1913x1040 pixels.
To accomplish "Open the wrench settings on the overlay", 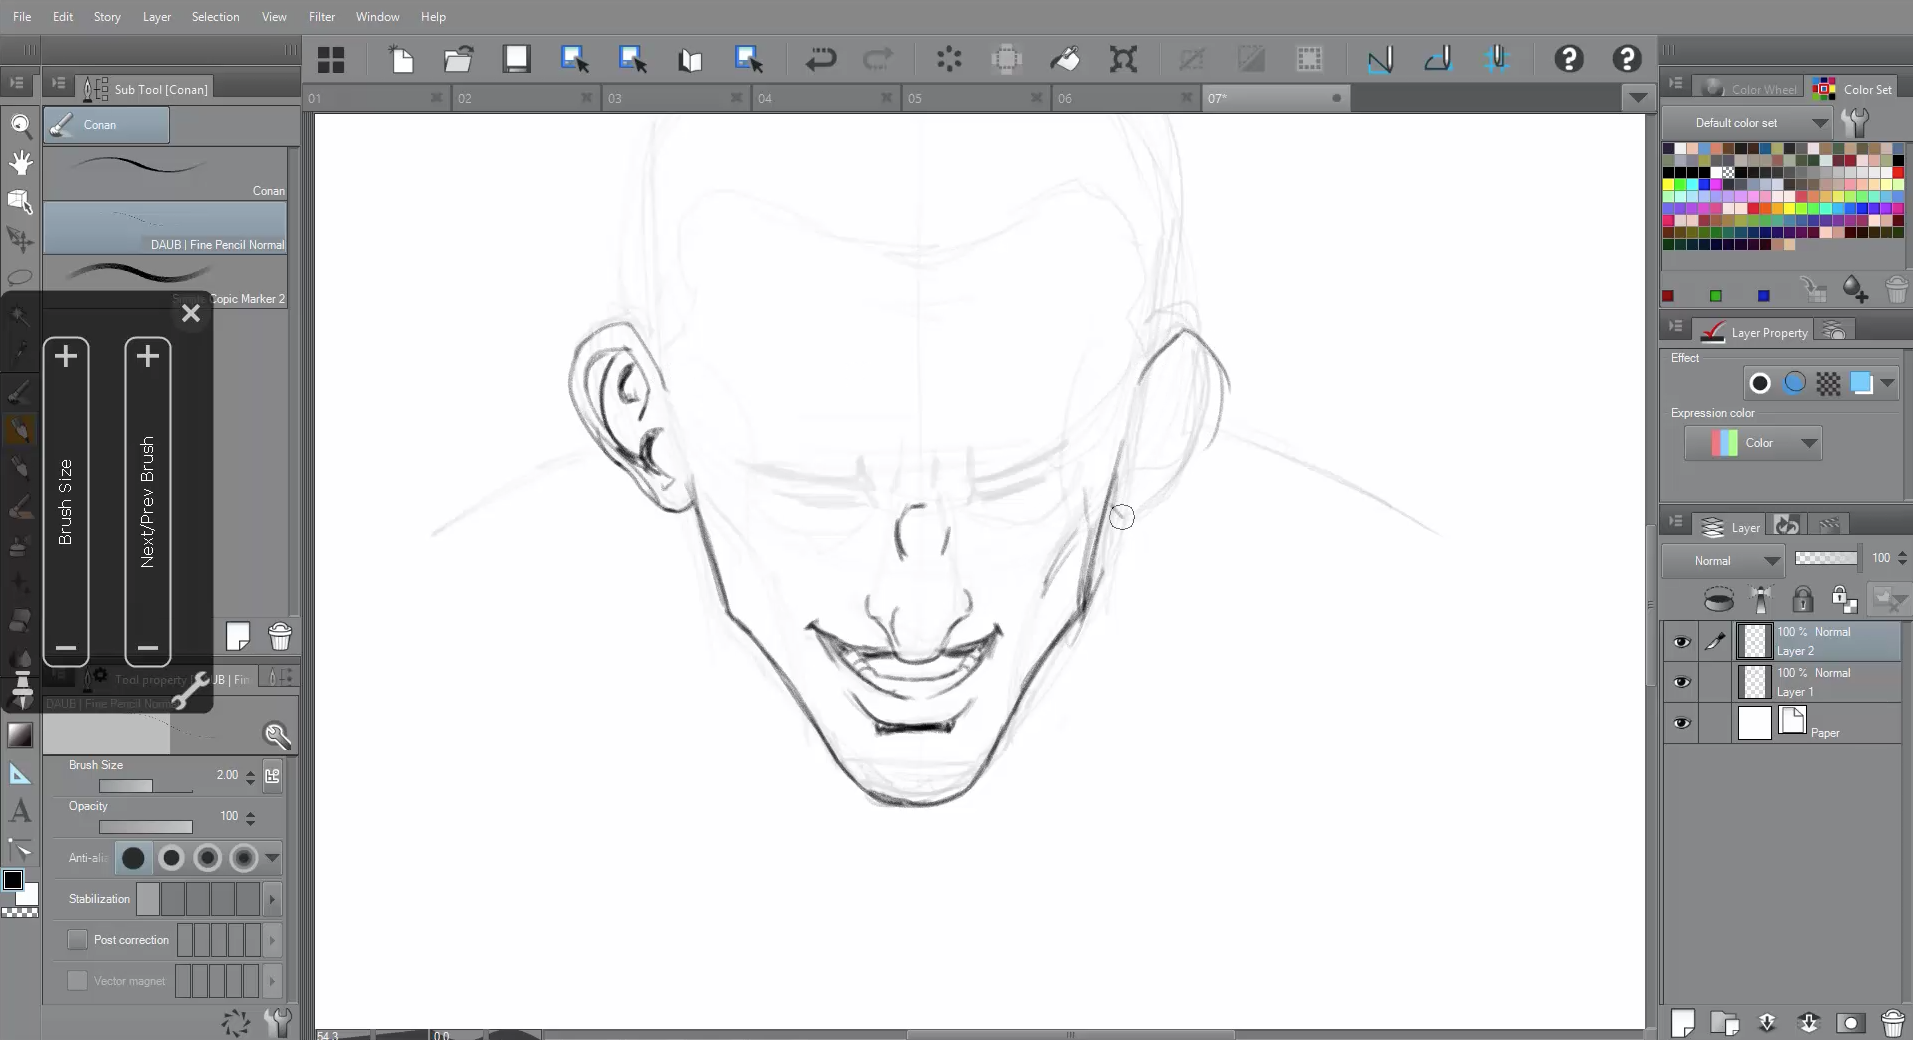I will (189, 690).
